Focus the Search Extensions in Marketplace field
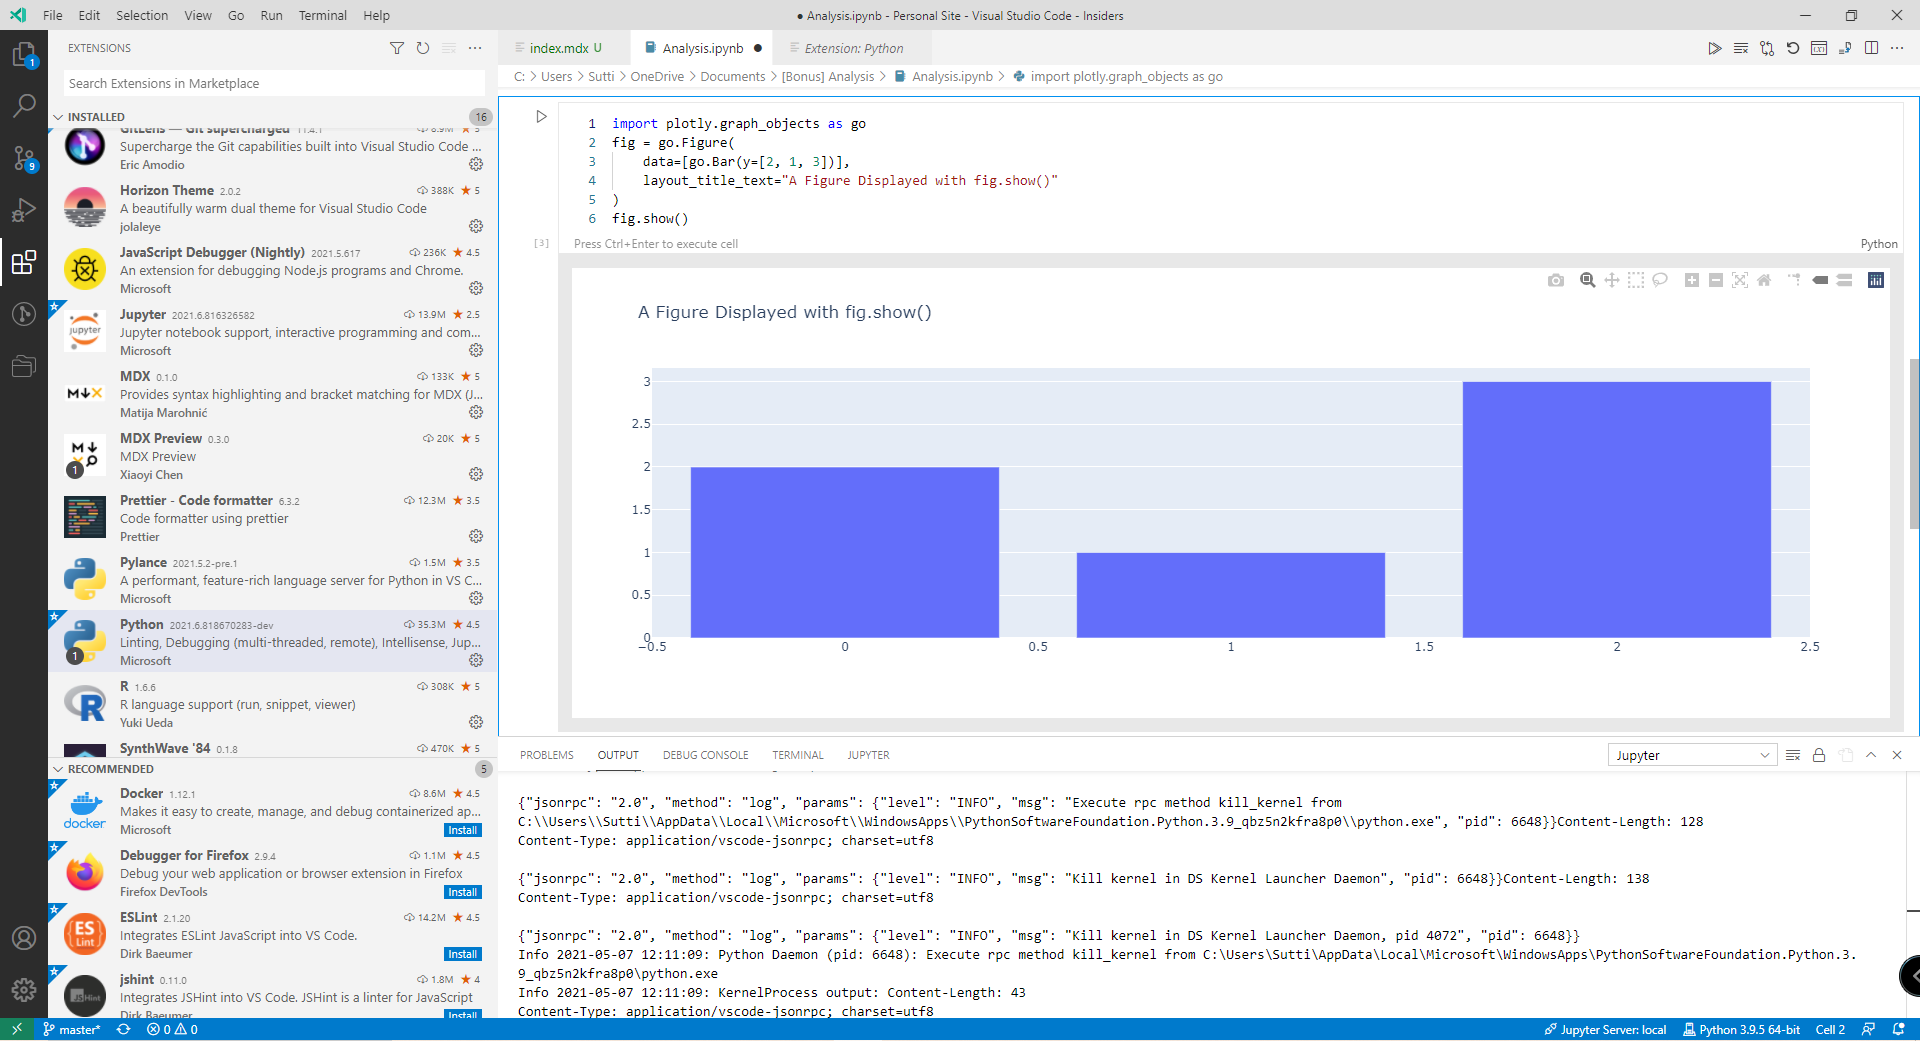The width and height of the screenshot is (1920, 1041). (273, 83)
